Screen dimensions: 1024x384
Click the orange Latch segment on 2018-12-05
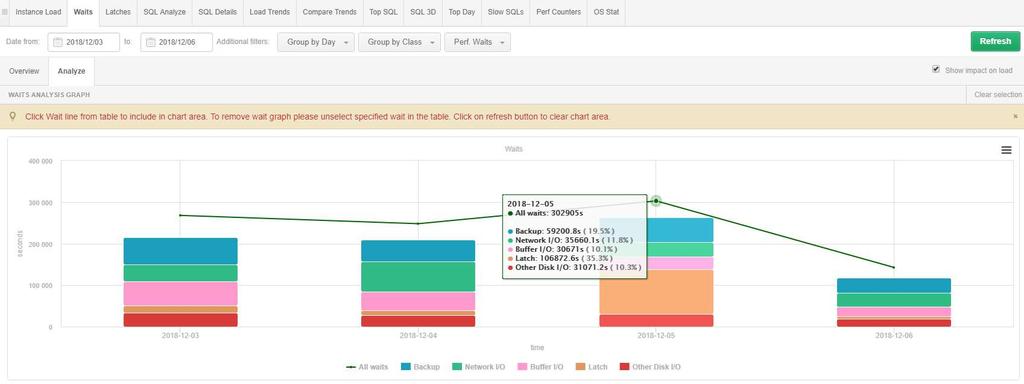coord(656,292)
